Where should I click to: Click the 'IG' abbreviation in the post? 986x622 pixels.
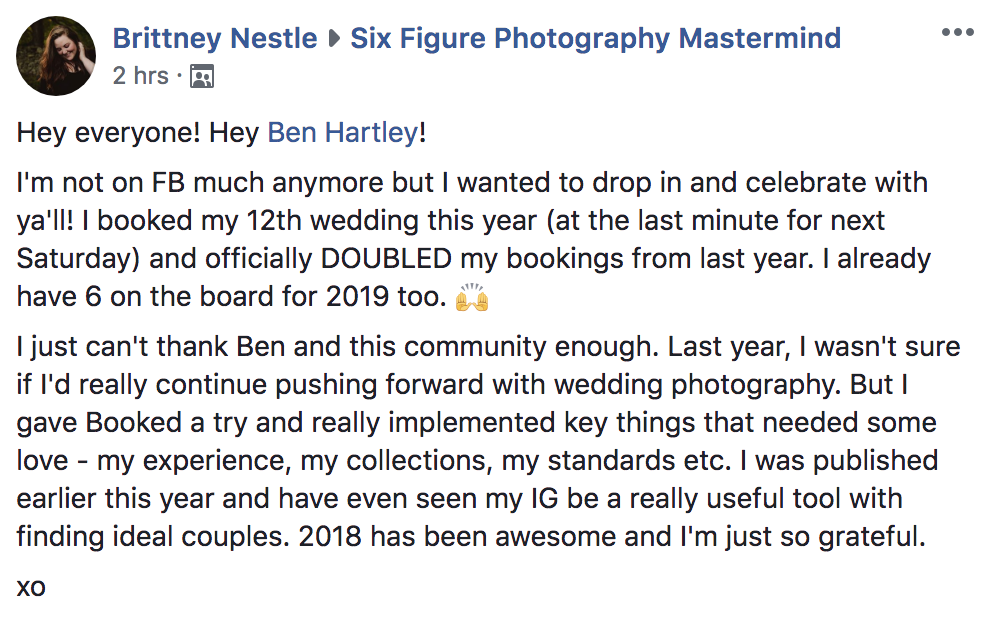click(545, 499)
